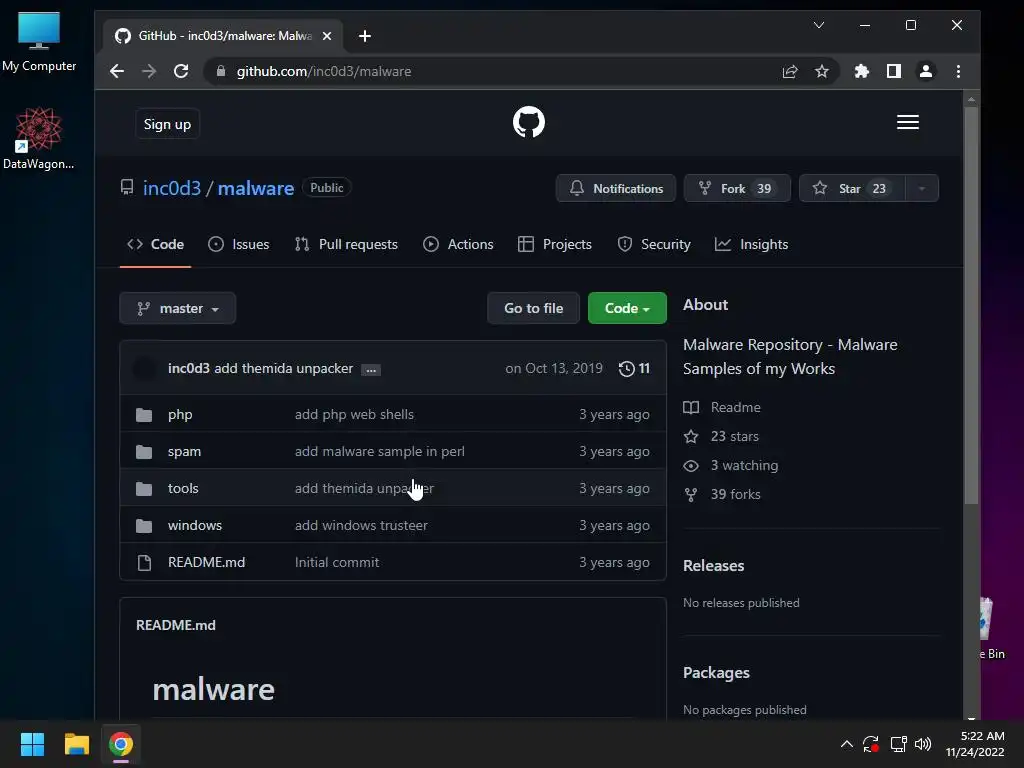Open the volume speaker tray icon
Screen dimensions: 1024x768
tap(923, 744)
